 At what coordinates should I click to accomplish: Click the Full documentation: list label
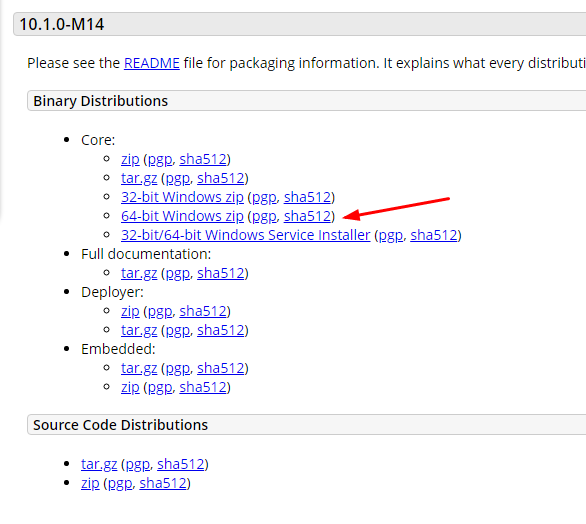point(146,255)
